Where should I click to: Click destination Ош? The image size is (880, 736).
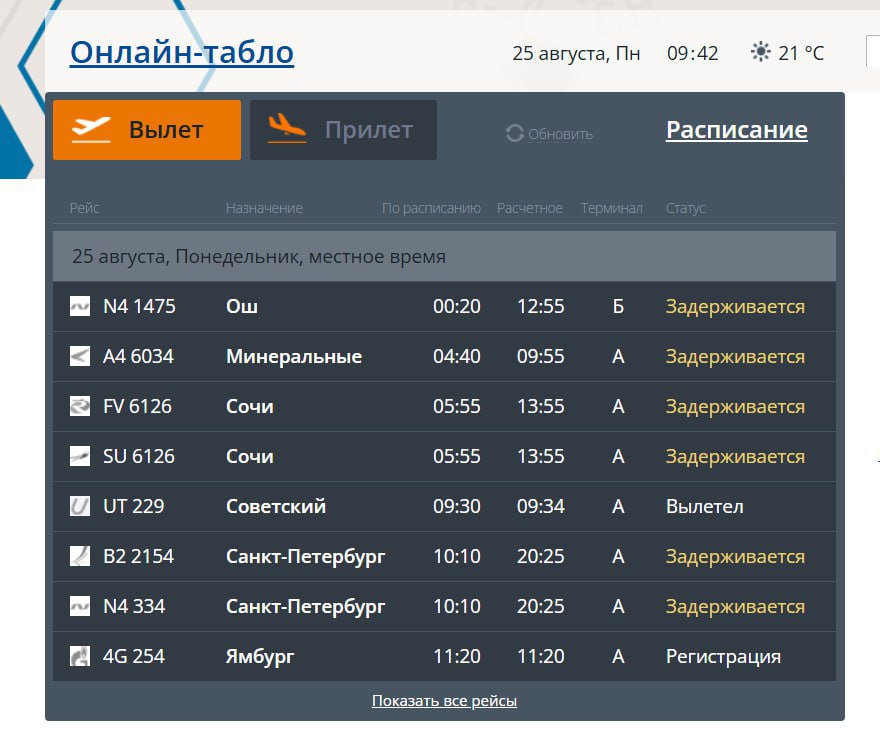tap(242, 306)
